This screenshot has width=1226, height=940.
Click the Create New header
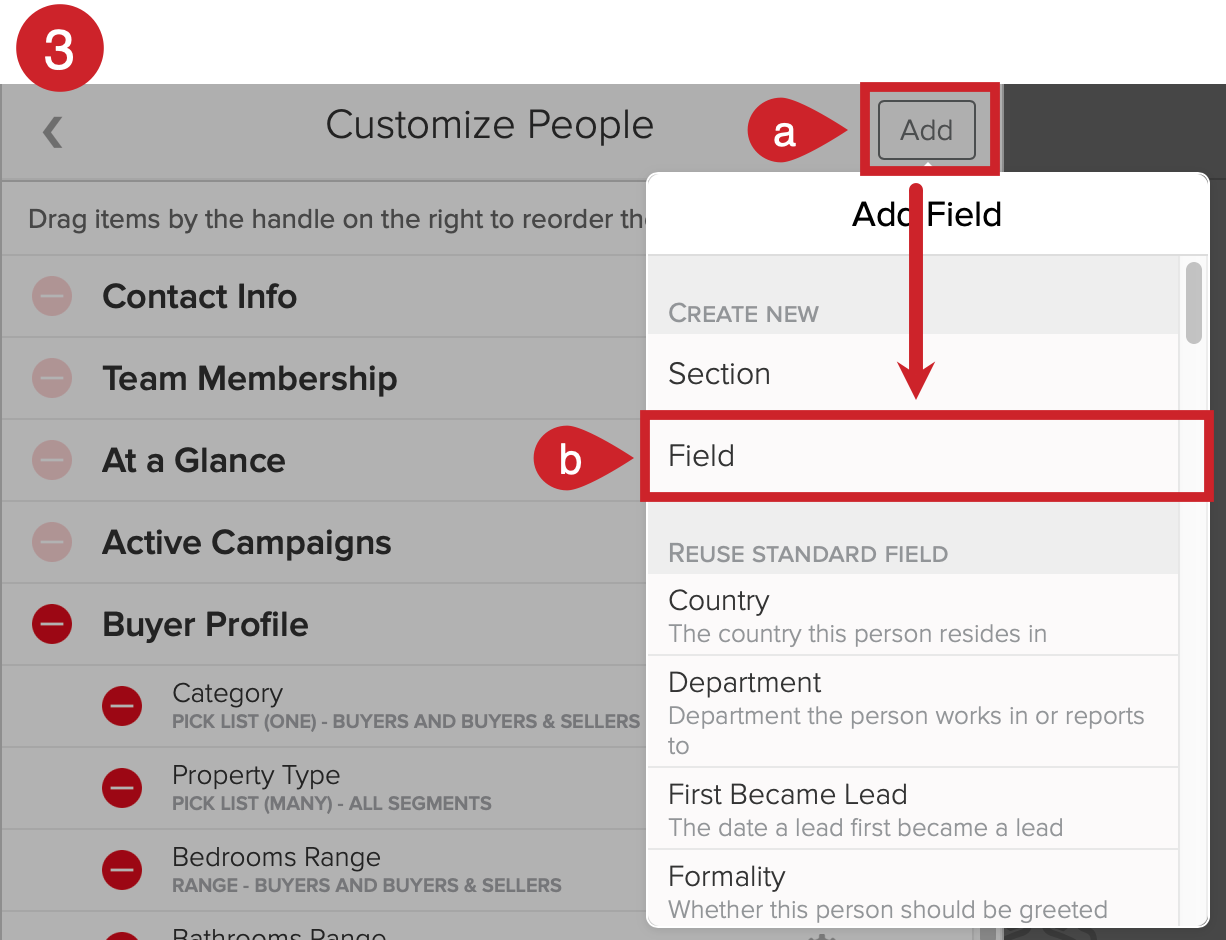[743, 314]
